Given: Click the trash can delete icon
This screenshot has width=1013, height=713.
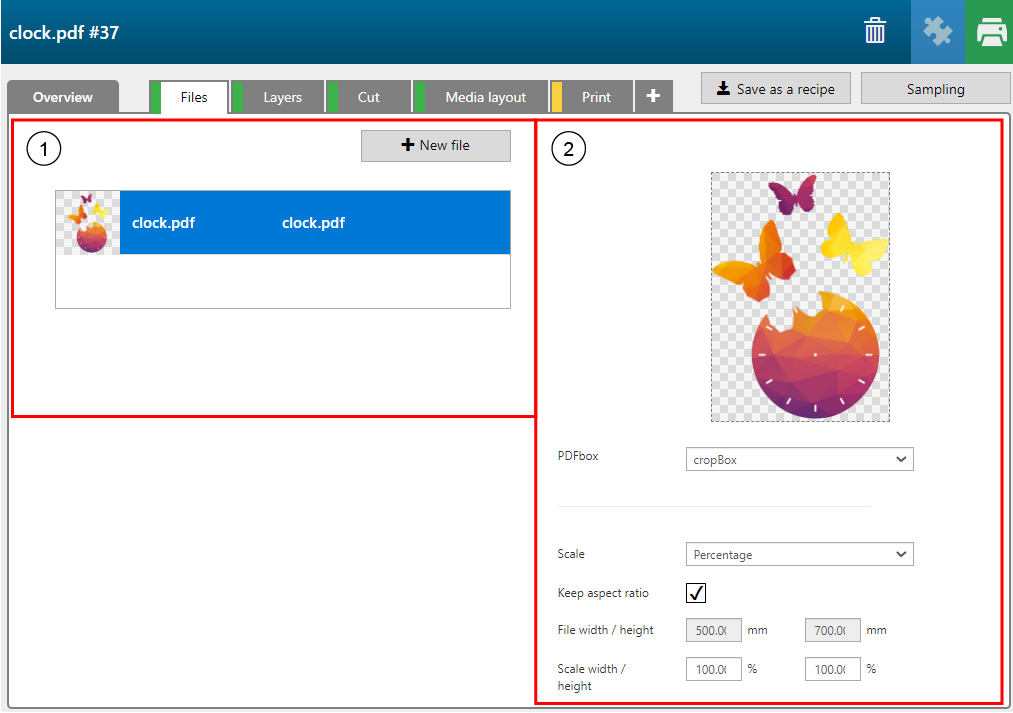Looking at the screenshot, I should pyautogui.click(x=875, y=32).
